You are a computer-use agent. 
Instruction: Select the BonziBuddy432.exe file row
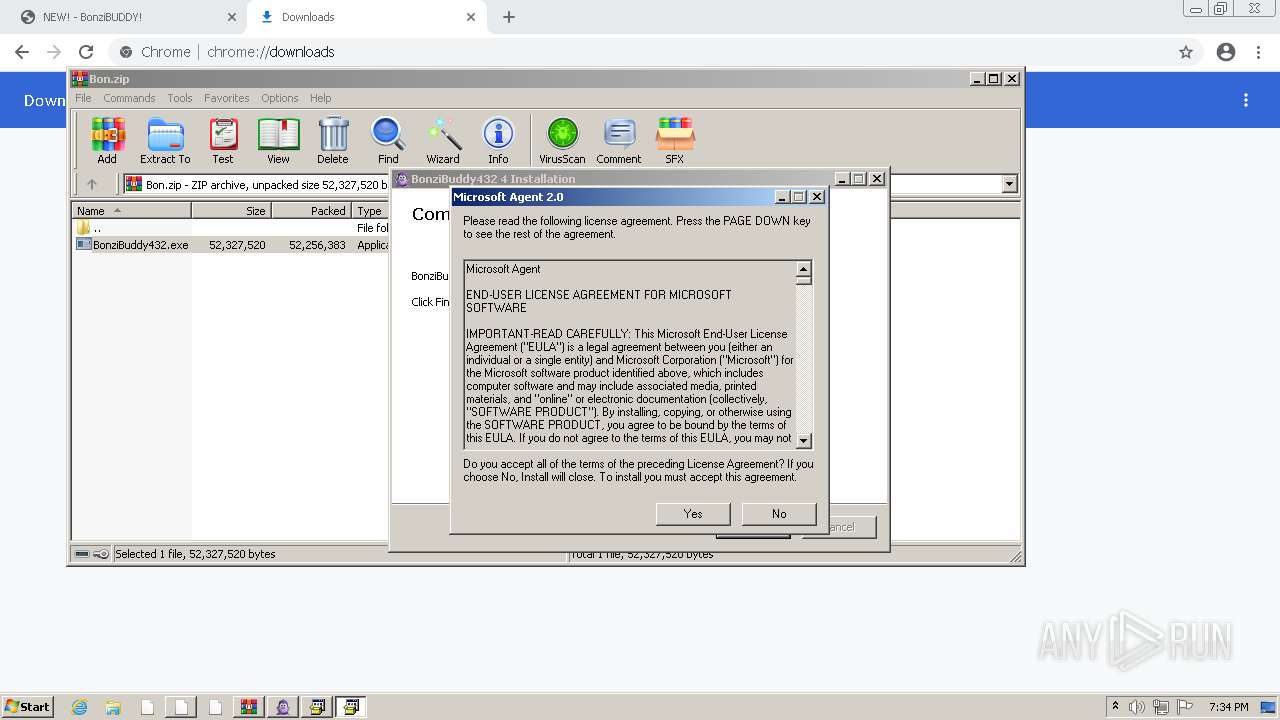click(x=230, y=245)
